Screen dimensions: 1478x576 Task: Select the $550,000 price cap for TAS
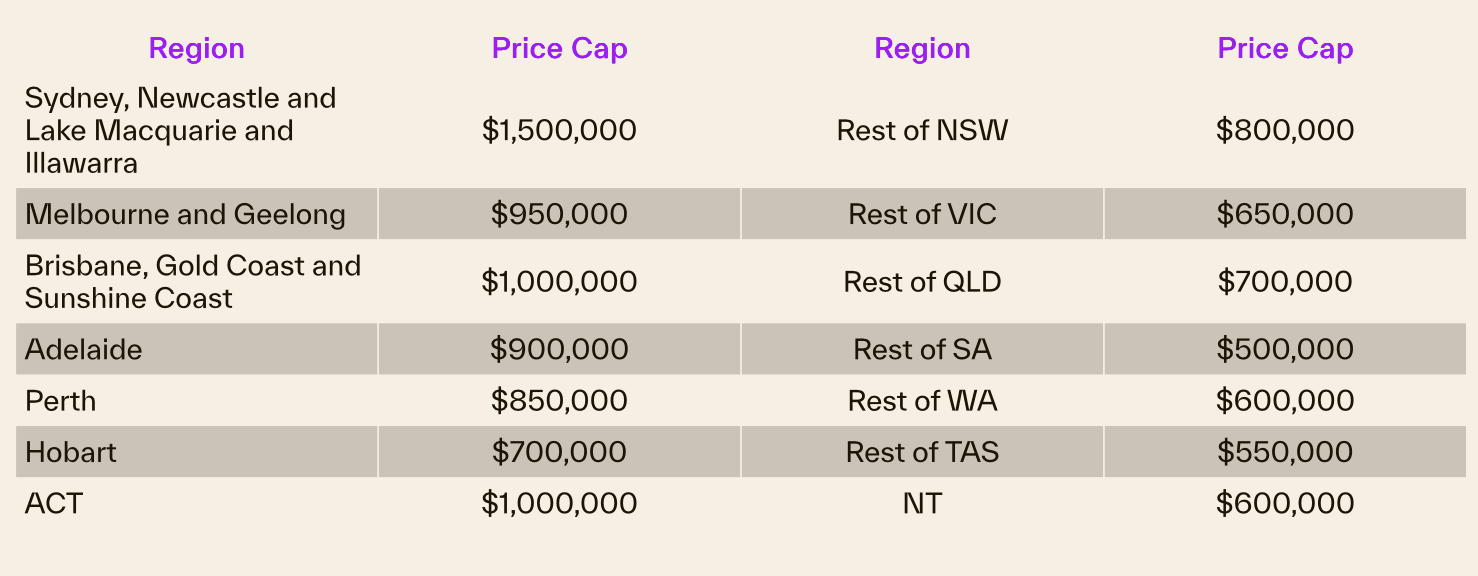[1285, 452]
